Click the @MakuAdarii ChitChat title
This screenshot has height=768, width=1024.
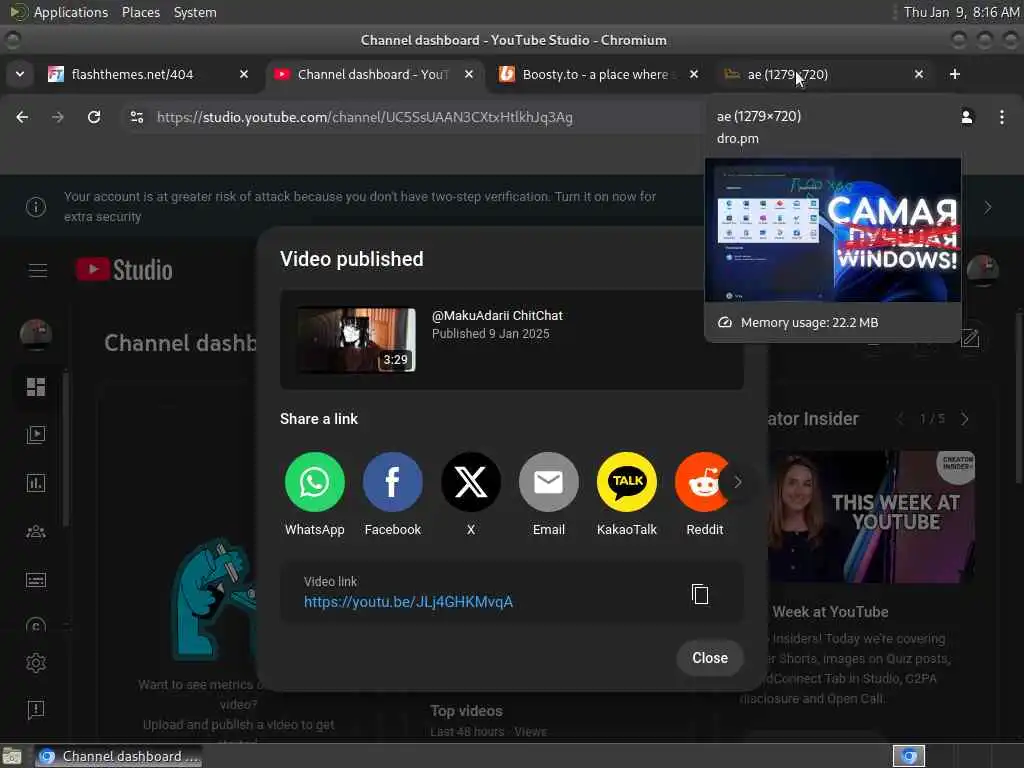[497, 315]
